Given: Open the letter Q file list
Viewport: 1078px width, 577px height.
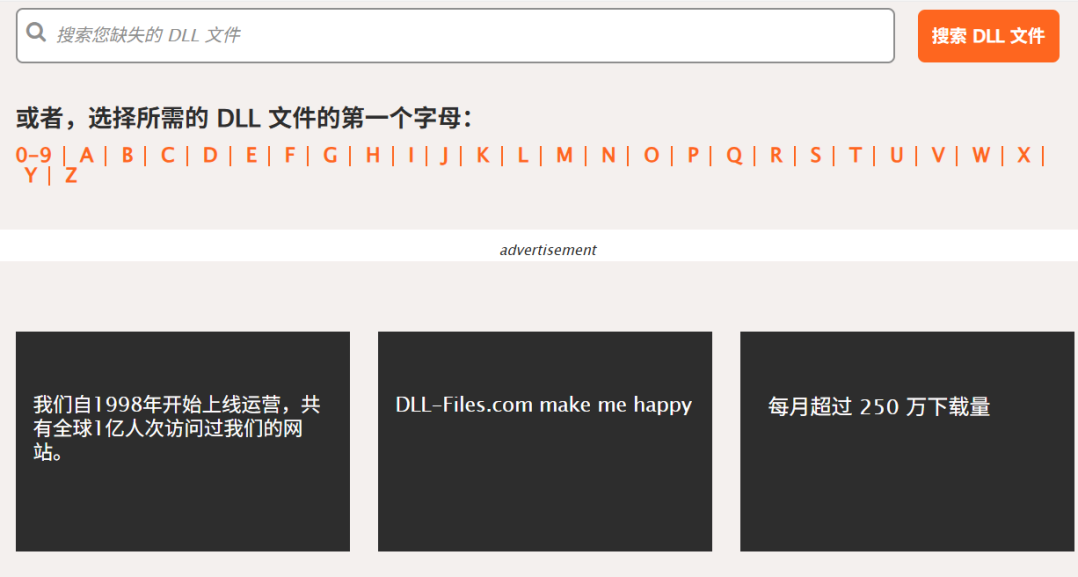Looking at the screenshot, I should (733, 156).
